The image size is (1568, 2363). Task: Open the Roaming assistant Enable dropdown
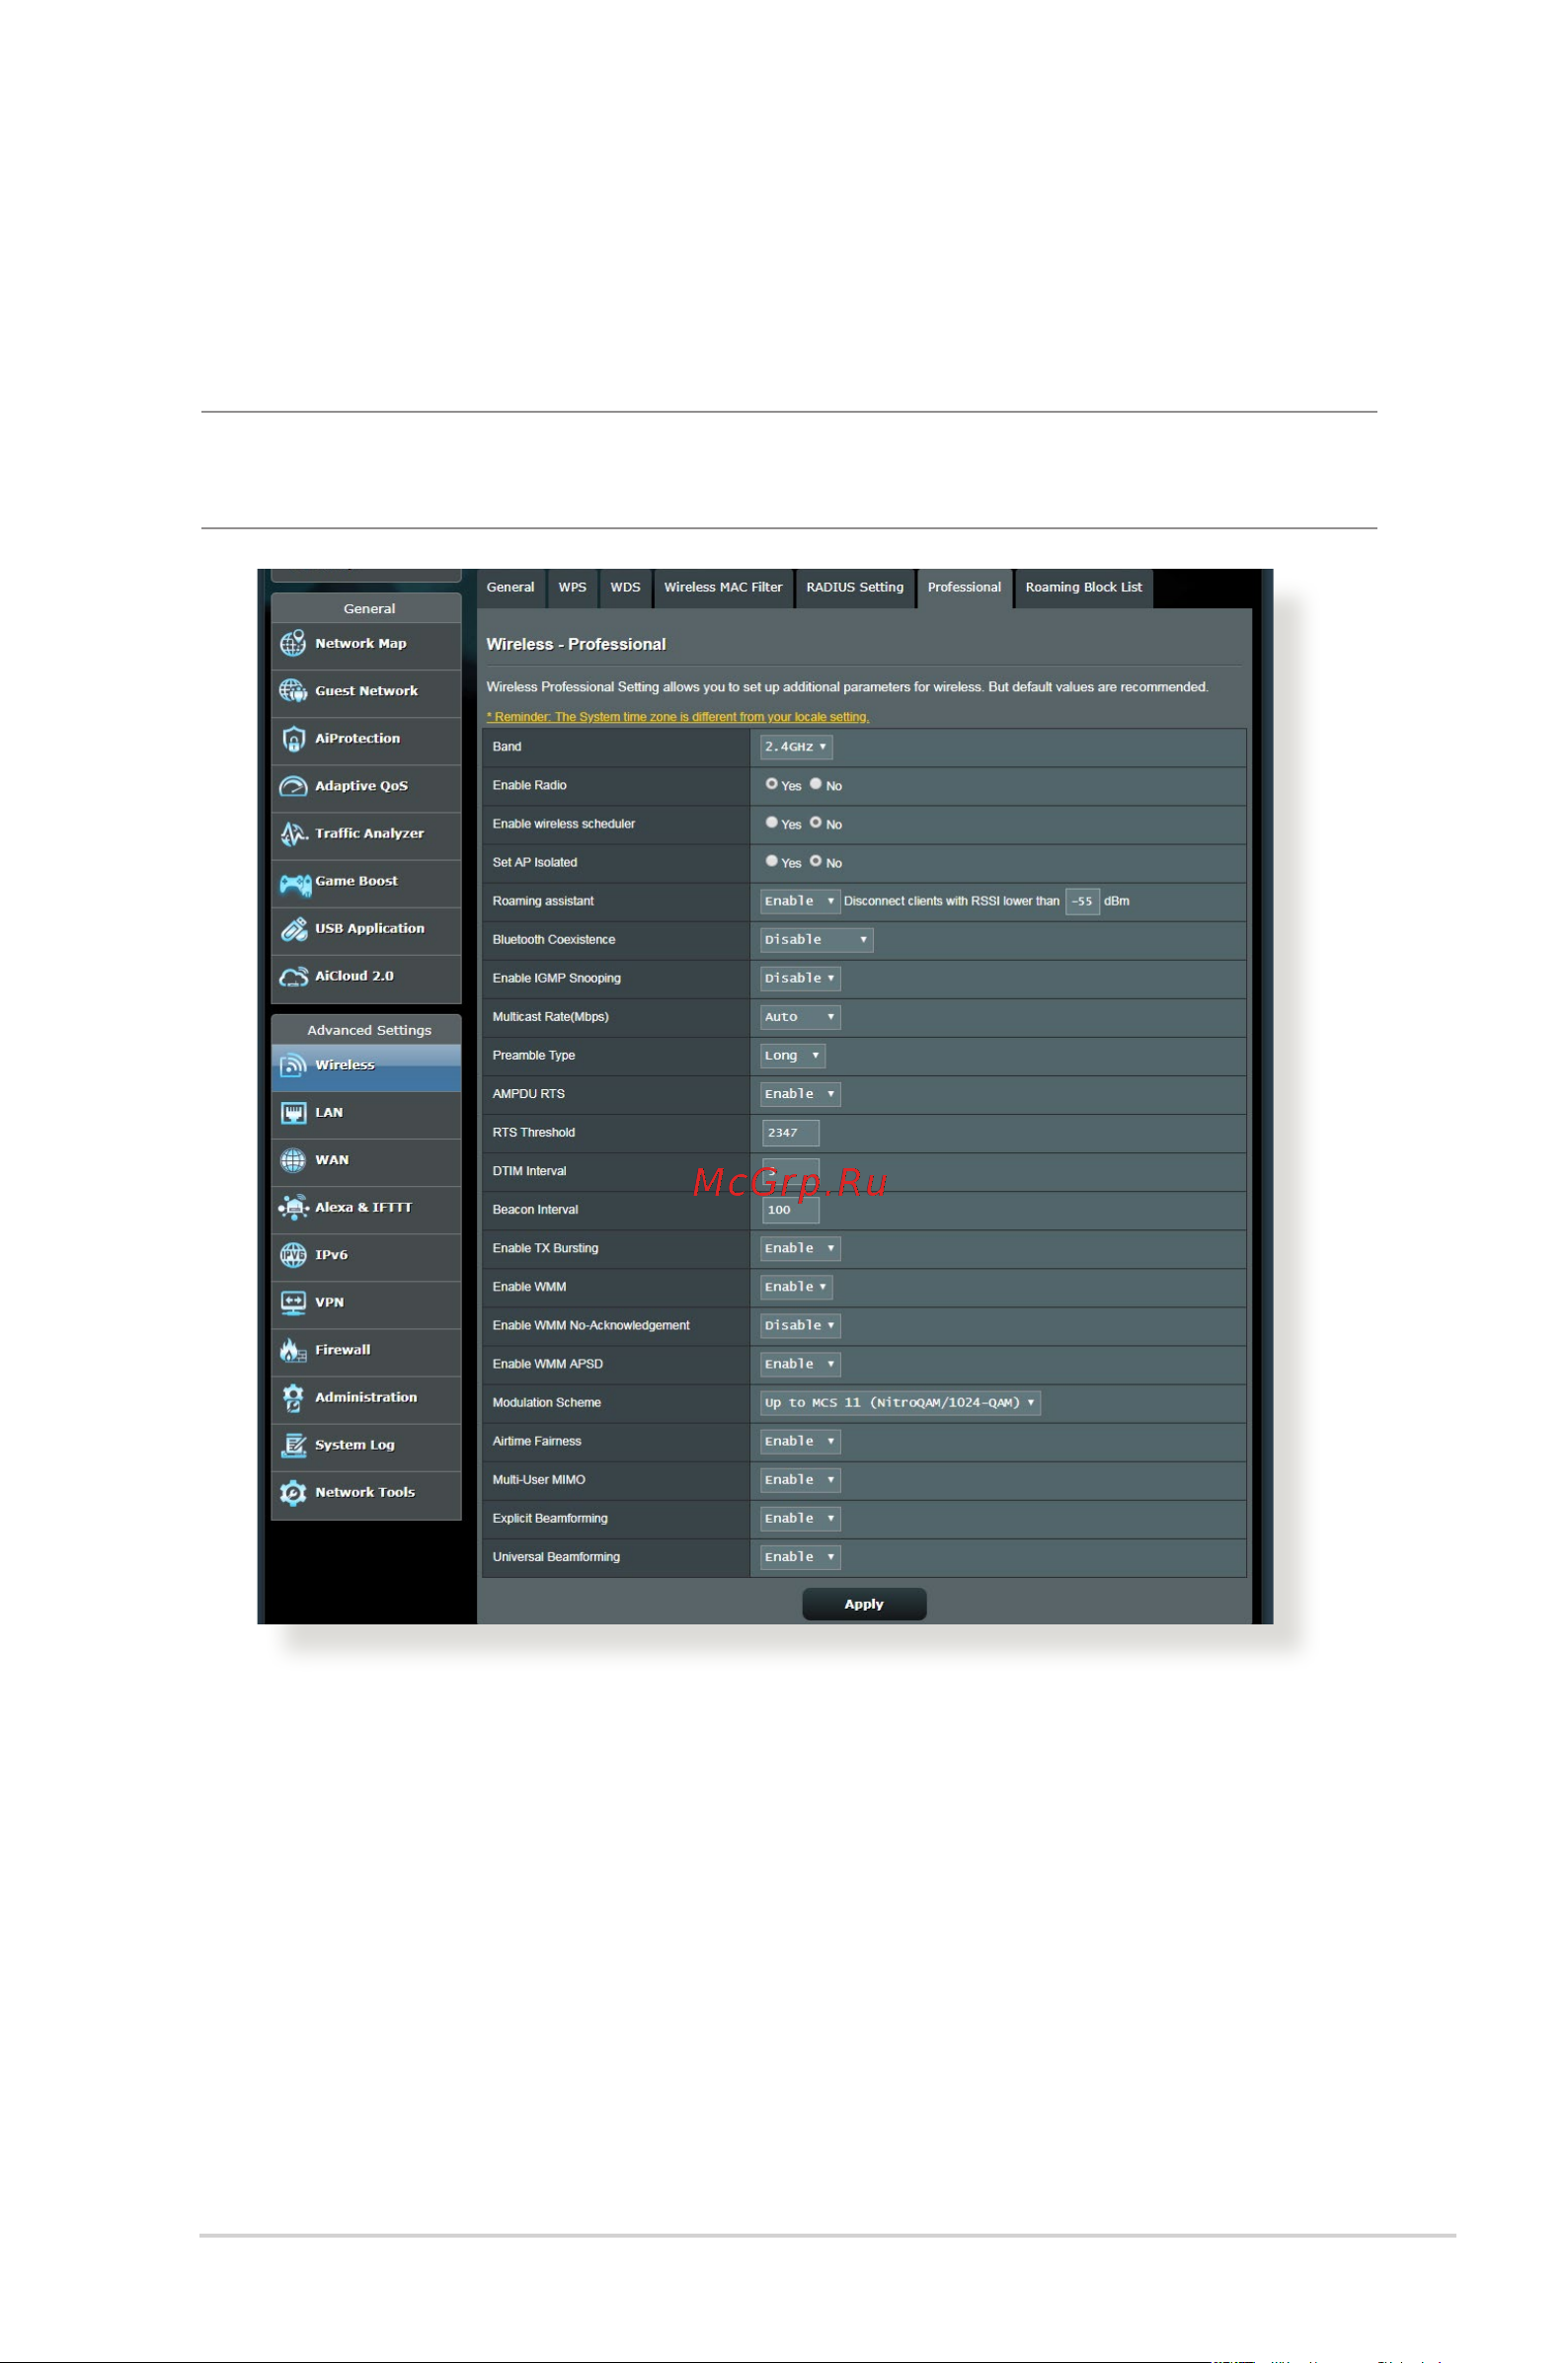point(800,901)
